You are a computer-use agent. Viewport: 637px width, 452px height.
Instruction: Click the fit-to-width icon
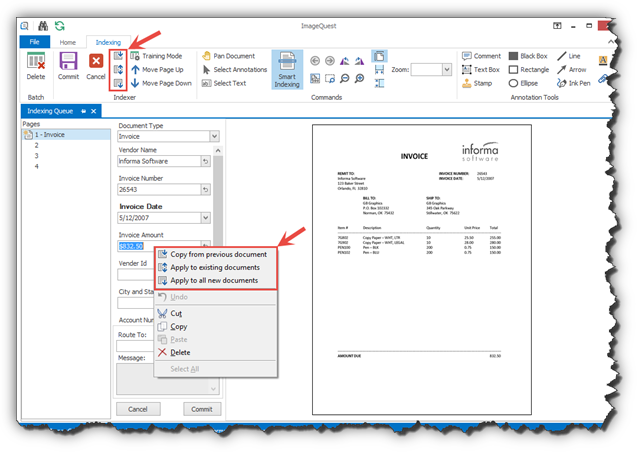tap(379, 69)
